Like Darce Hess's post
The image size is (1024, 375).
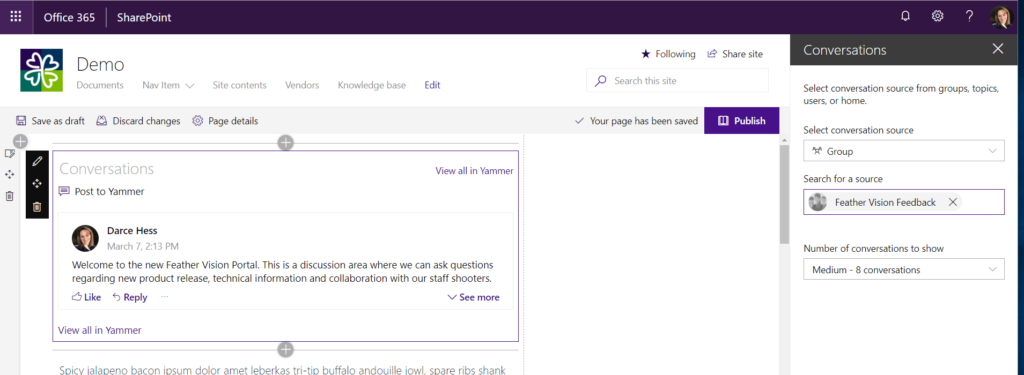(x=86, y=297)
